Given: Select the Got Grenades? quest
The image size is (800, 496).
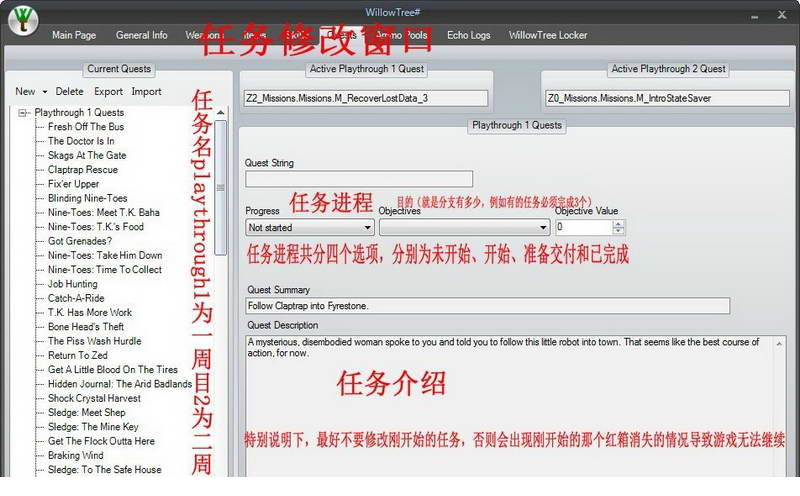Looking at the screenshot, I should coord(80,241).
